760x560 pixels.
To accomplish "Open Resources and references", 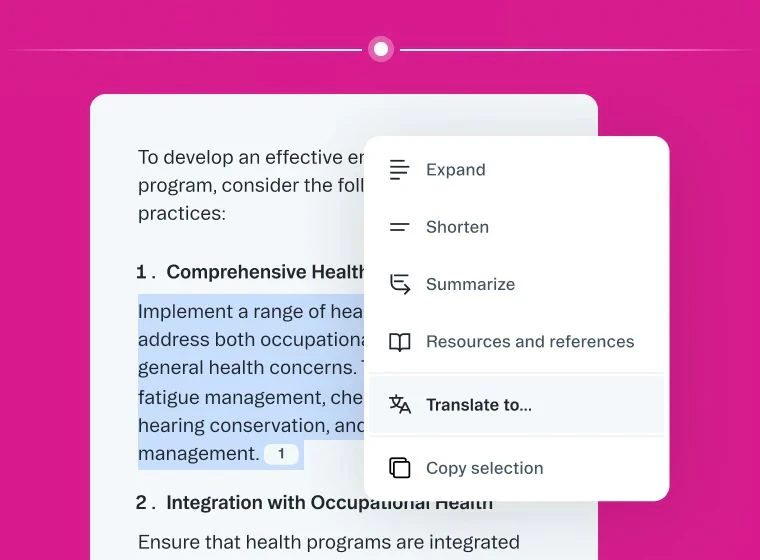I will [517, 342].
